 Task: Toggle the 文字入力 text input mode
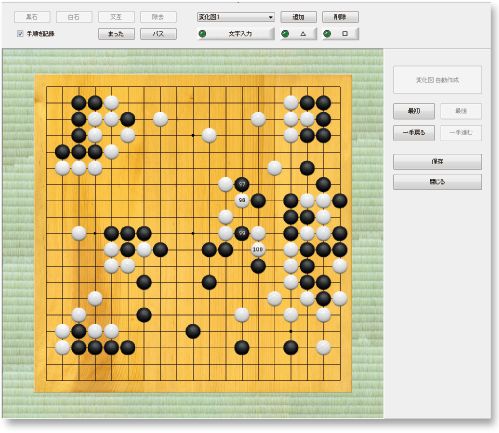point(236,34)
